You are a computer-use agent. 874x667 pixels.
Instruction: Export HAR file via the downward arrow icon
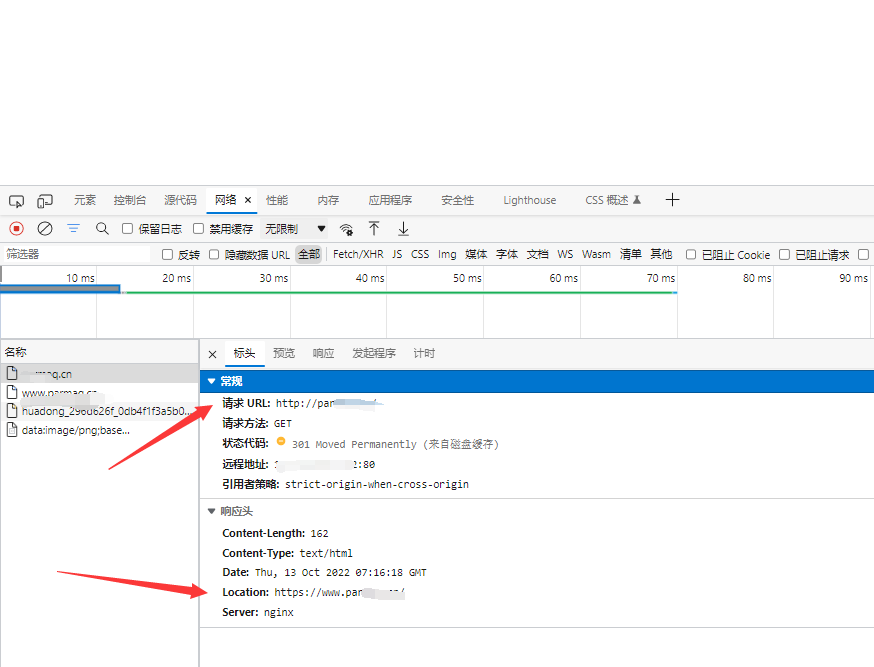403,229
